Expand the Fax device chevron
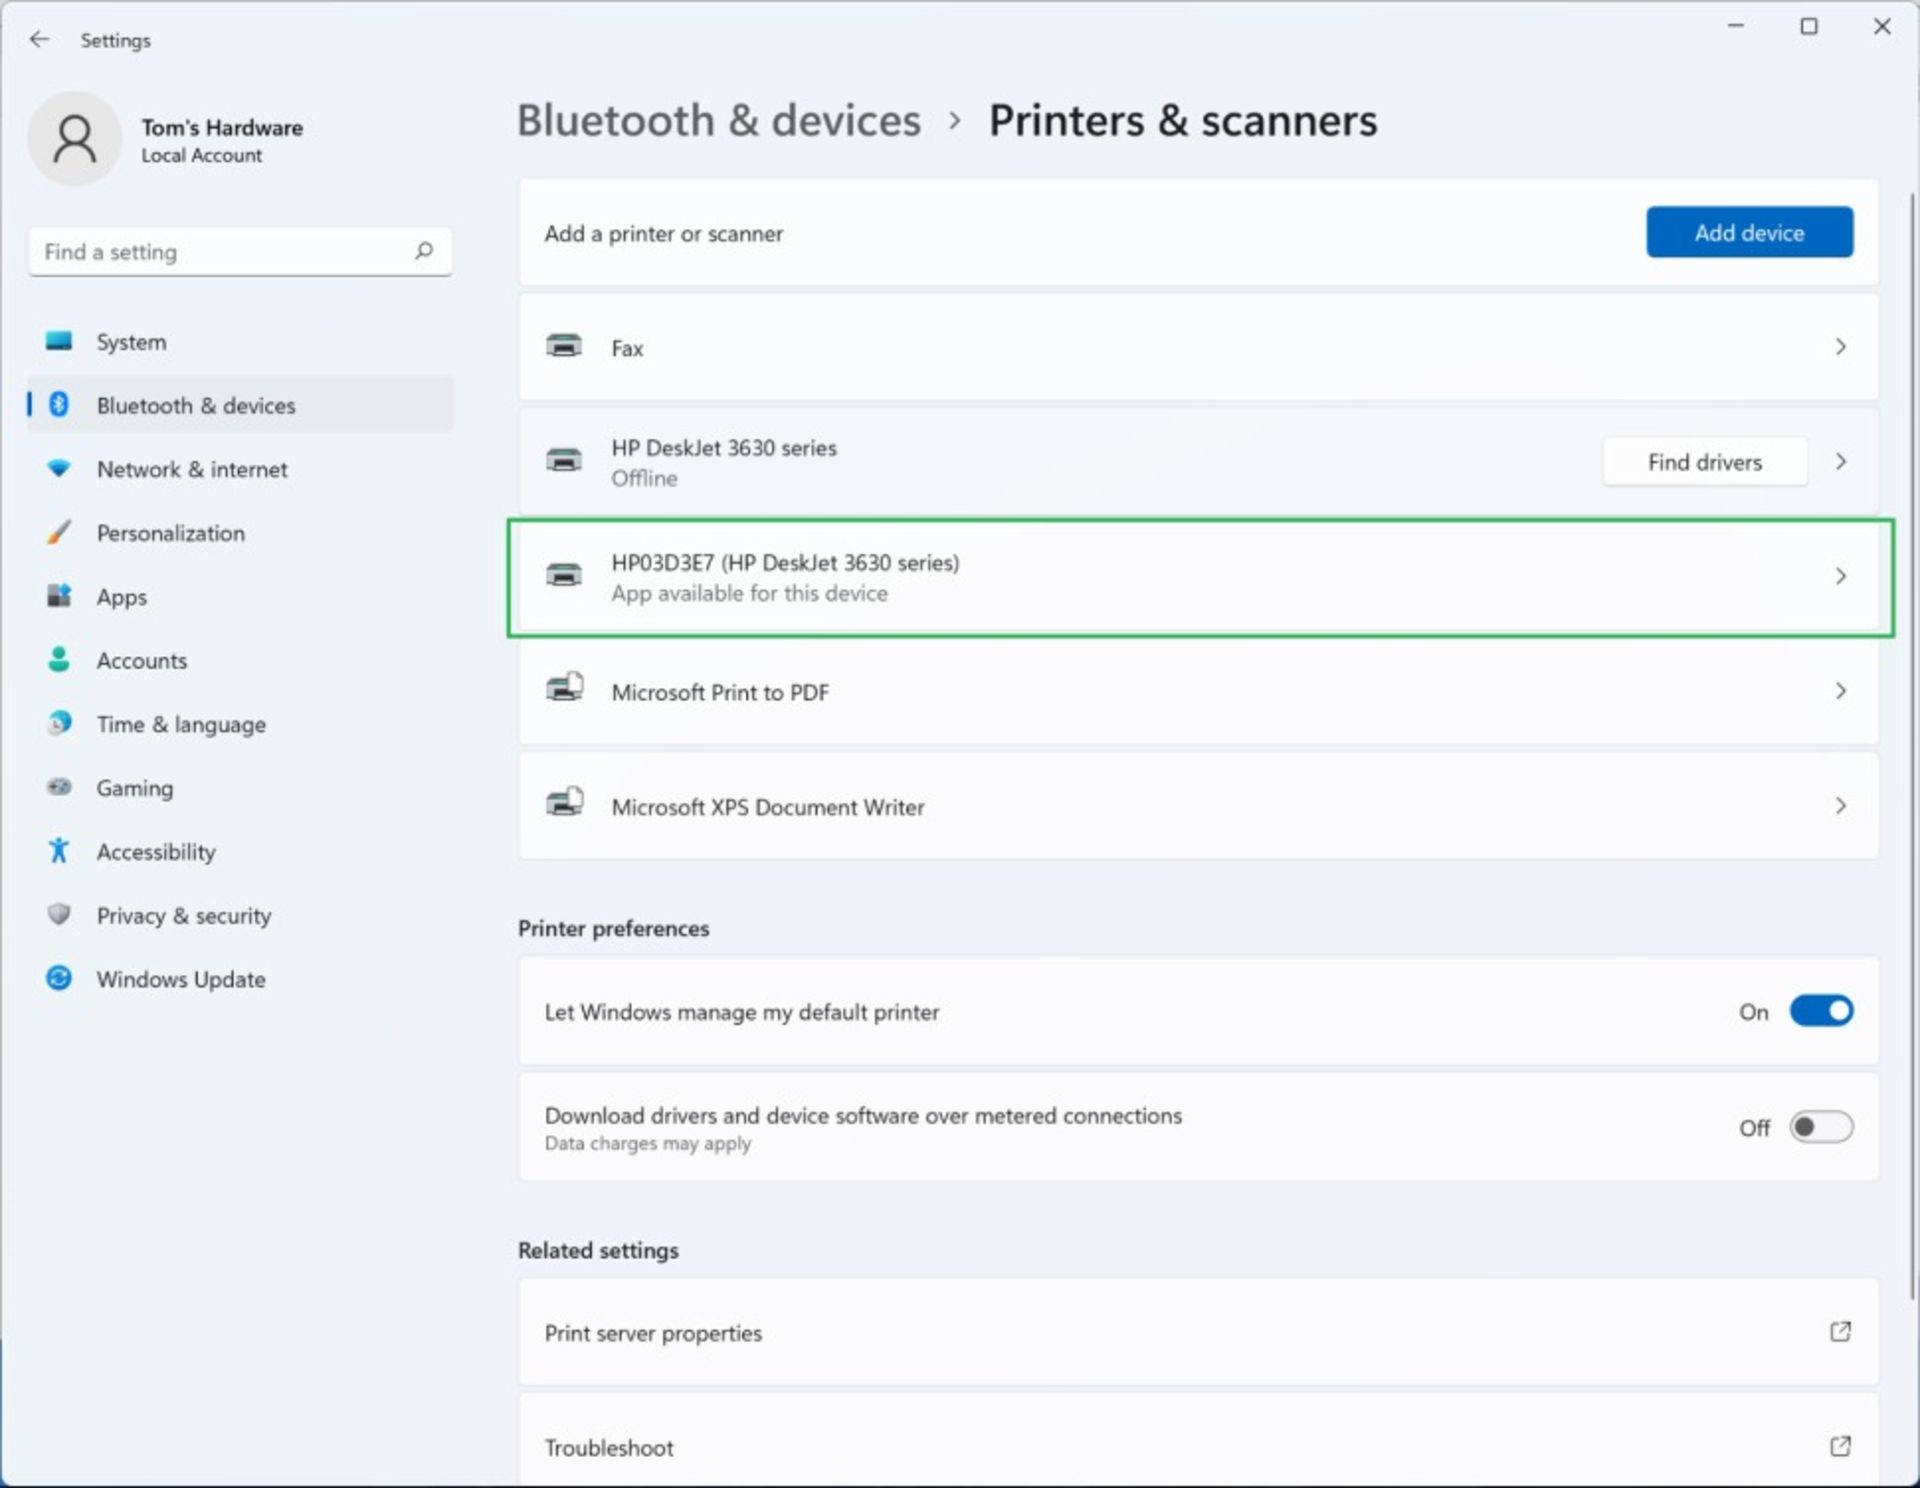Image resolution: width=1920 pixels, height=1488 pixels. (x=1840, y=347)
